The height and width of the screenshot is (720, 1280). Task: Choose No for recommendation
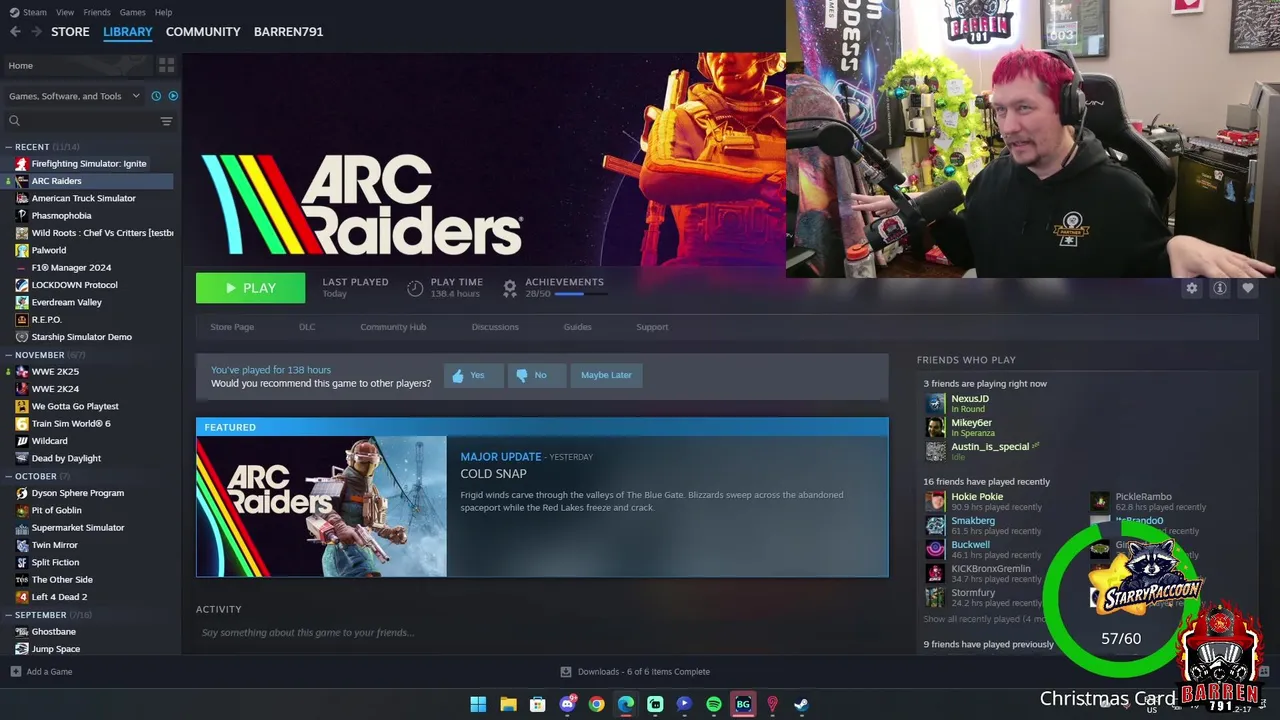(537, 375)
